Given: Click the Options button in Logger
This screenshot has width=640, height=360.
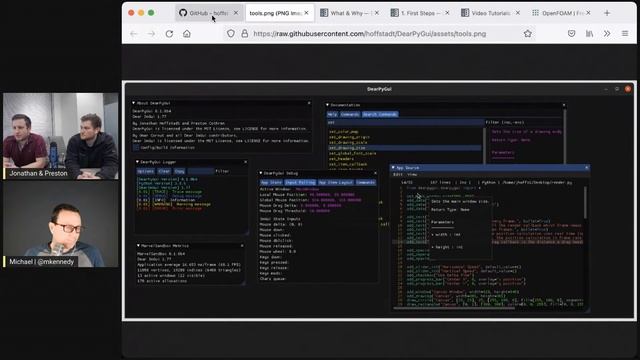Looking at the screenshot, I should pos(146,171).
